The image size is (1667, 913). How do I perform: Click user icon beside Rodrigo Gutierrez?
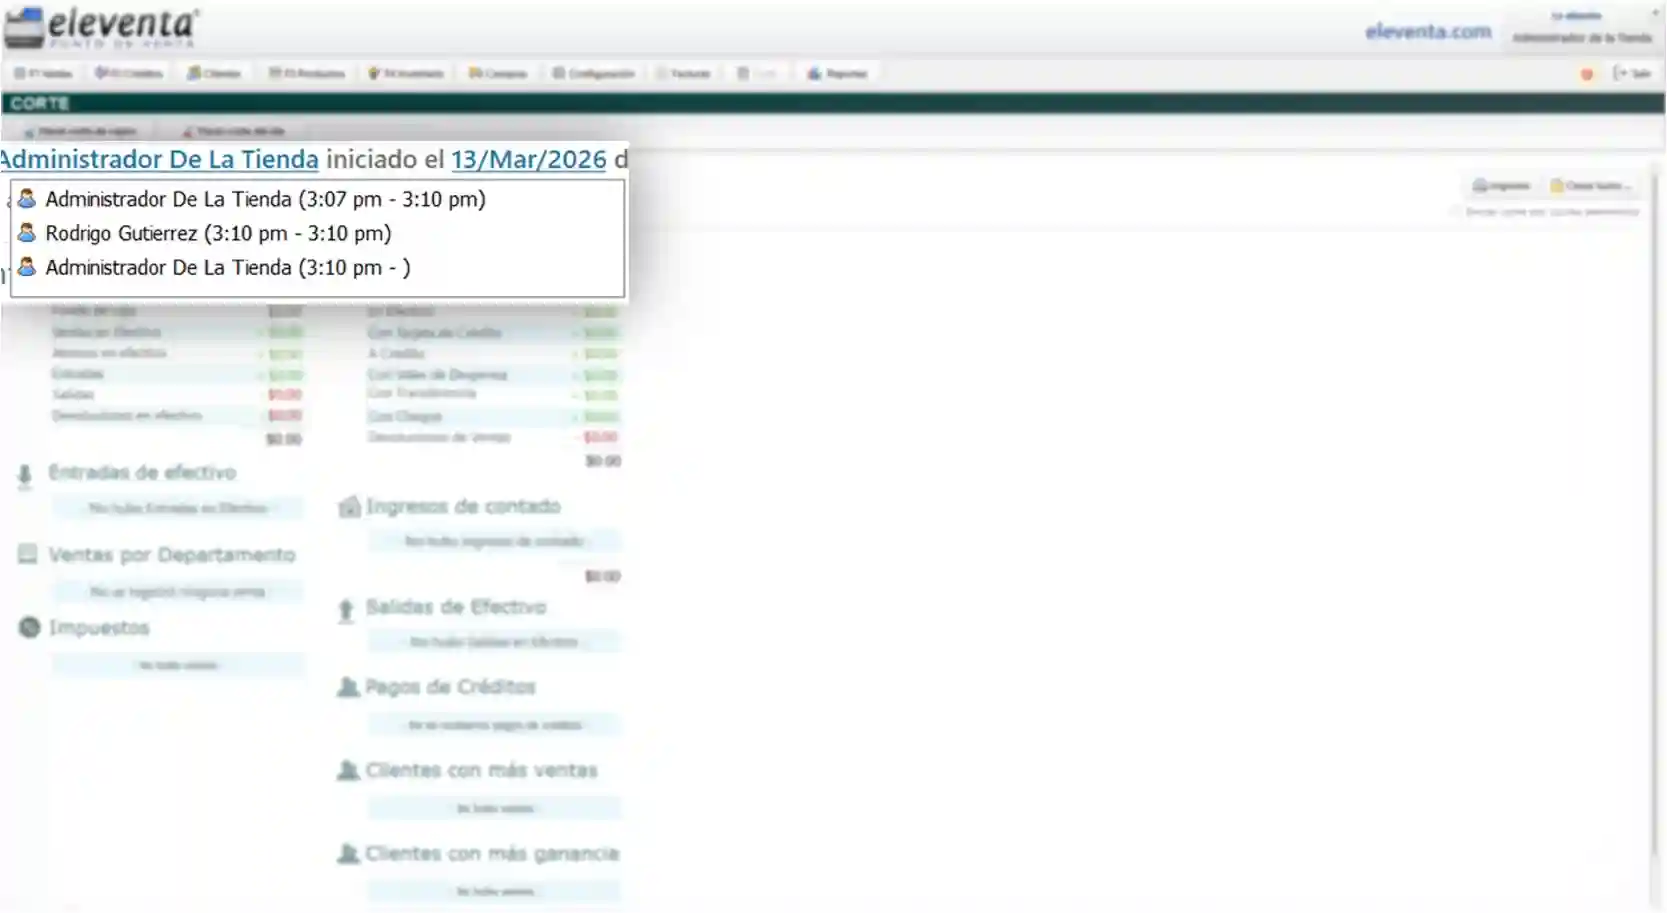point(27,232)
